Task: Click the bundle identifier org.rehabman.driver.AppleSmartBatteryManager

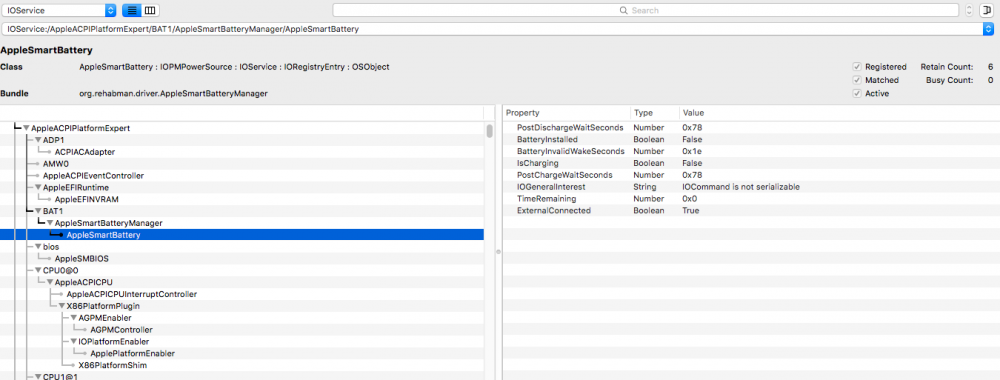Action: pos(173,94)
